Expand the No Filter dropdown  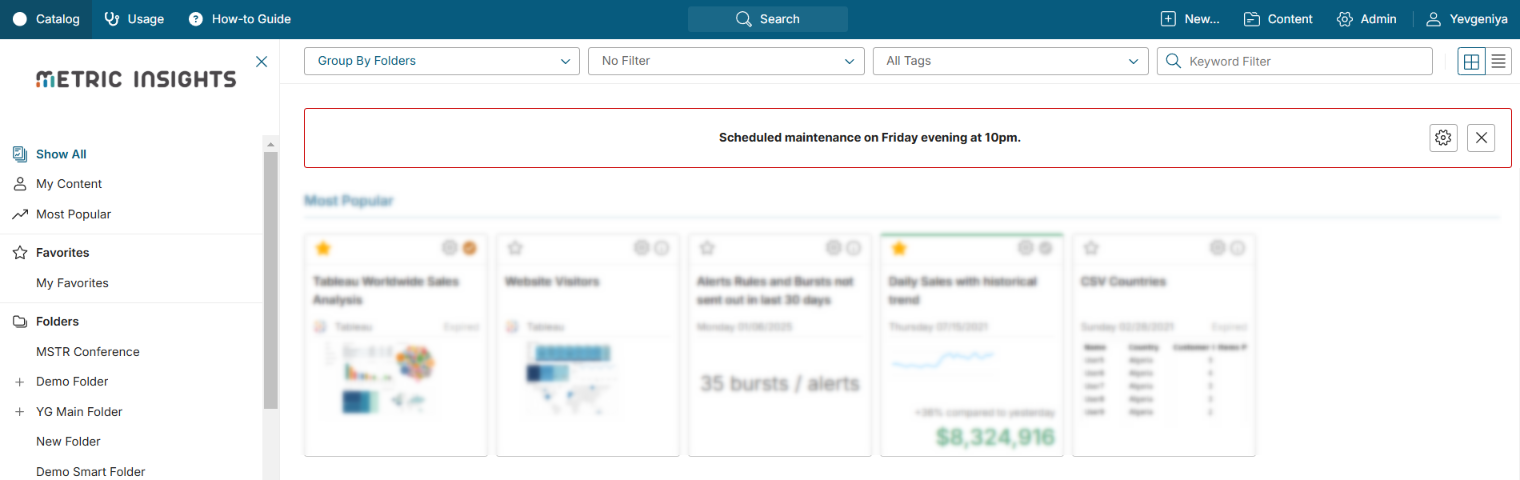(726, 61)
